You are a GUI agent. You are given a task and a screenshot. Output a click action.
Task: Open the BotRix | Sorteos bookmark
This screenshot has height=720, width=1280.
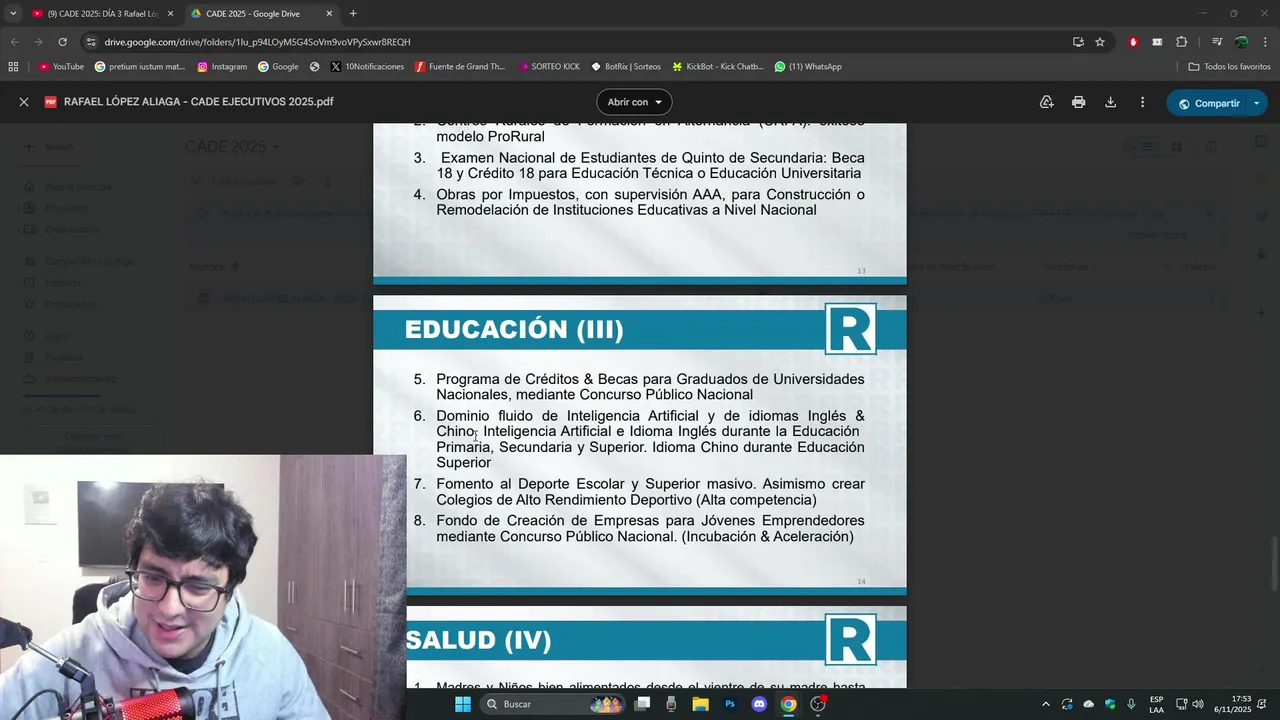626,66
